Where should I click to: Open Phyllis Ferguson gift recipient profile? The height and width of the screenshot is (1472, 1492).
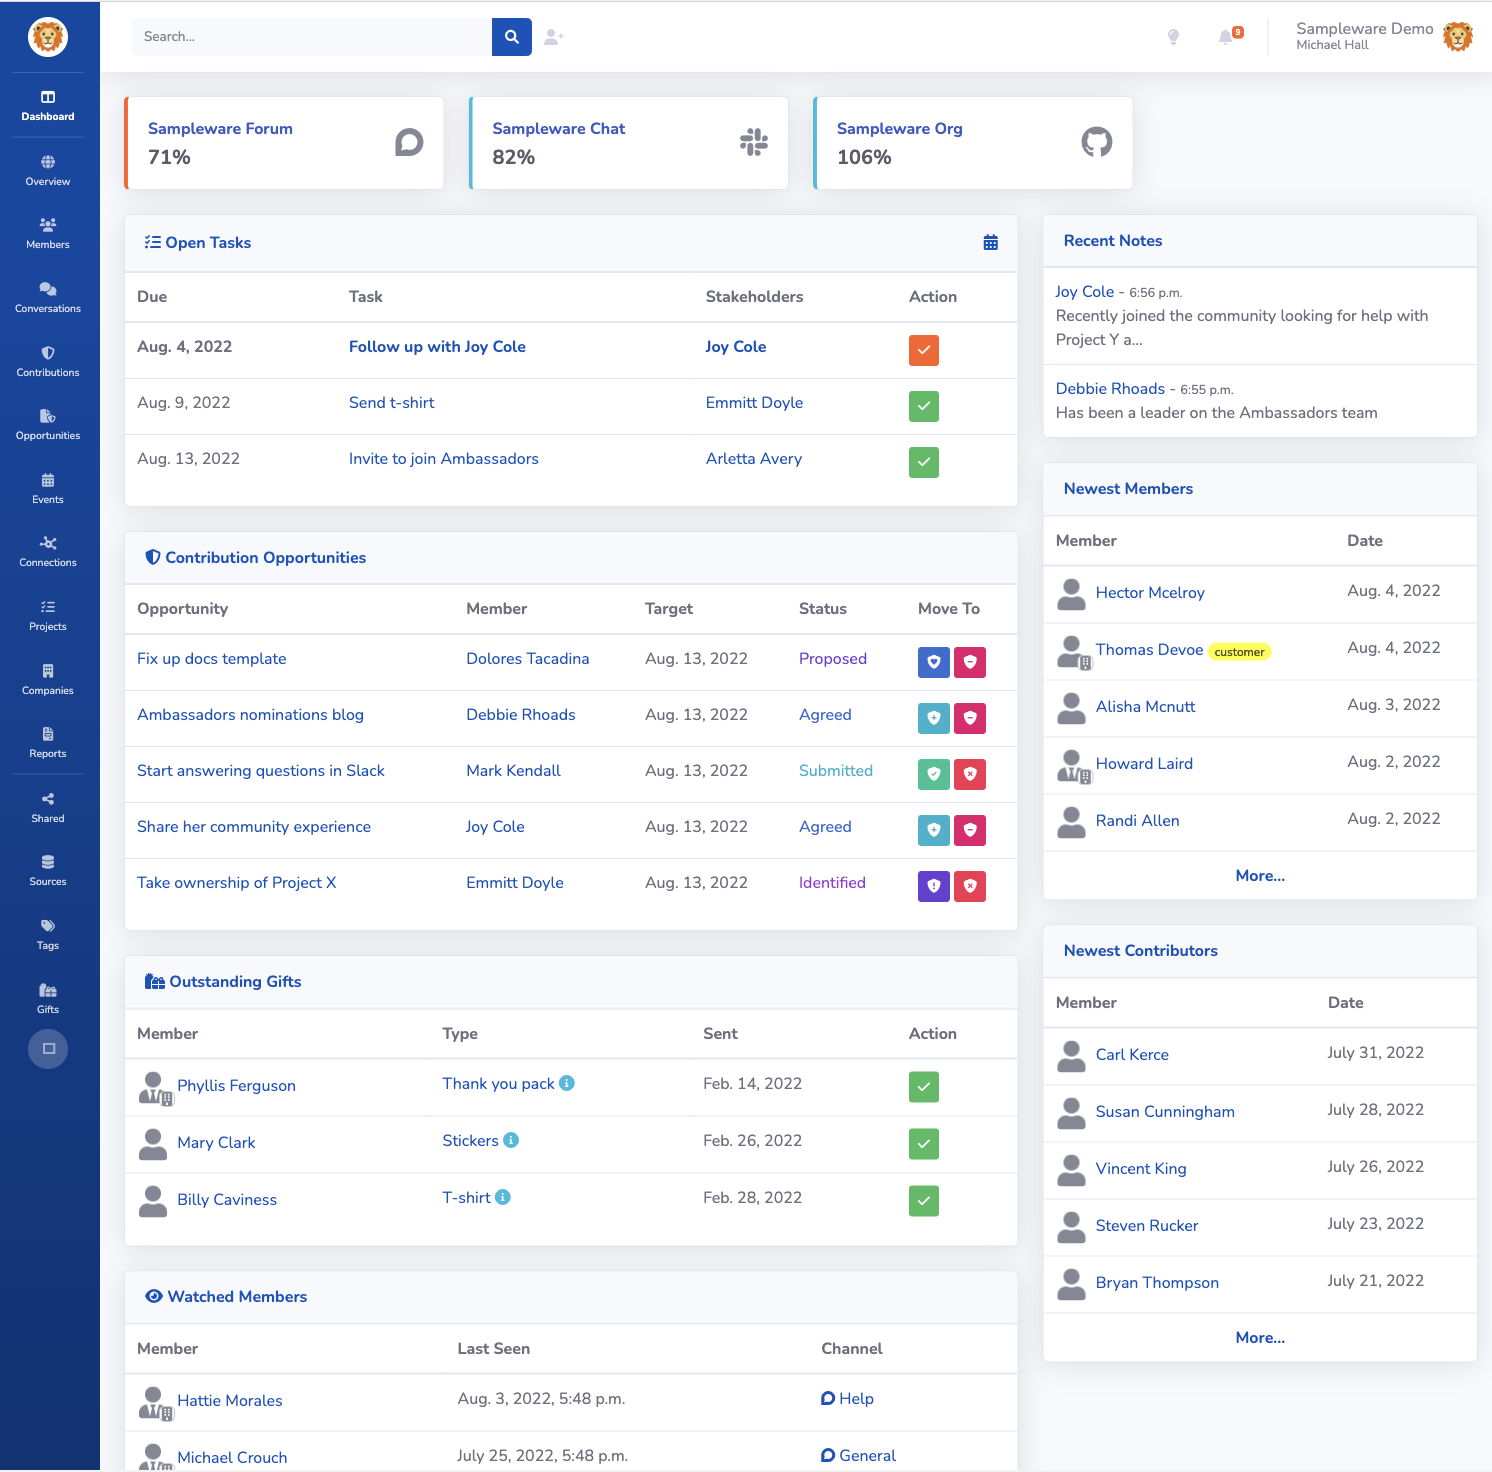coord(236,1085)
